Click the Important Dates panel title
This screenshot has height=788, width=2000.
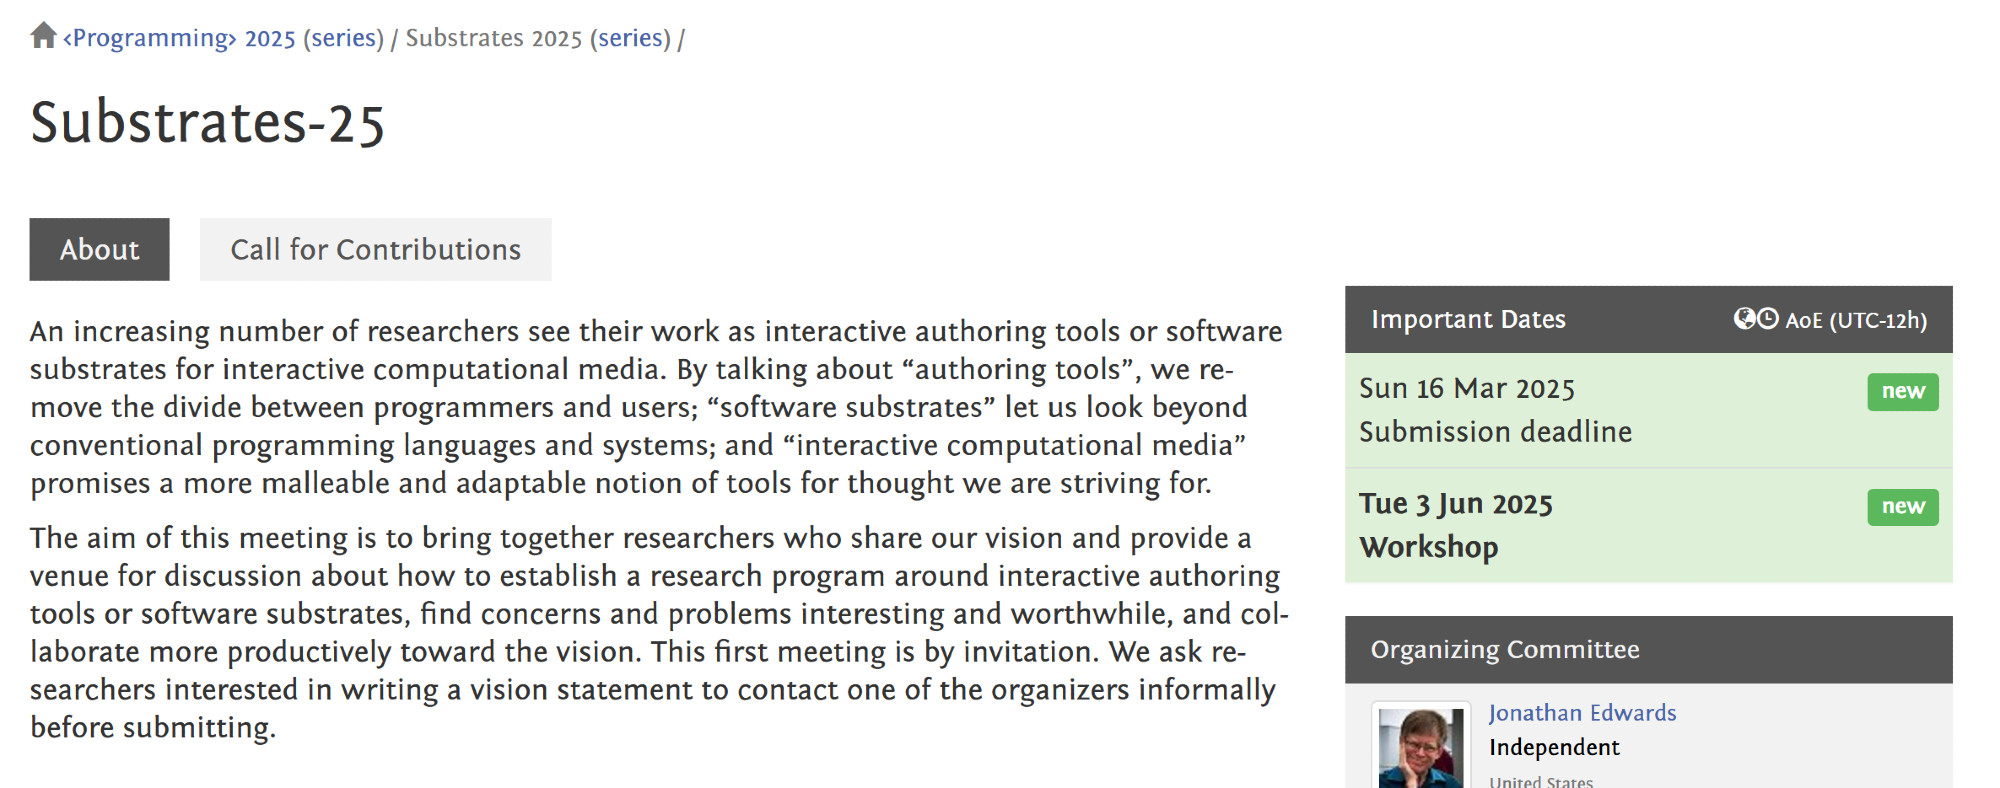point(1467,320)
